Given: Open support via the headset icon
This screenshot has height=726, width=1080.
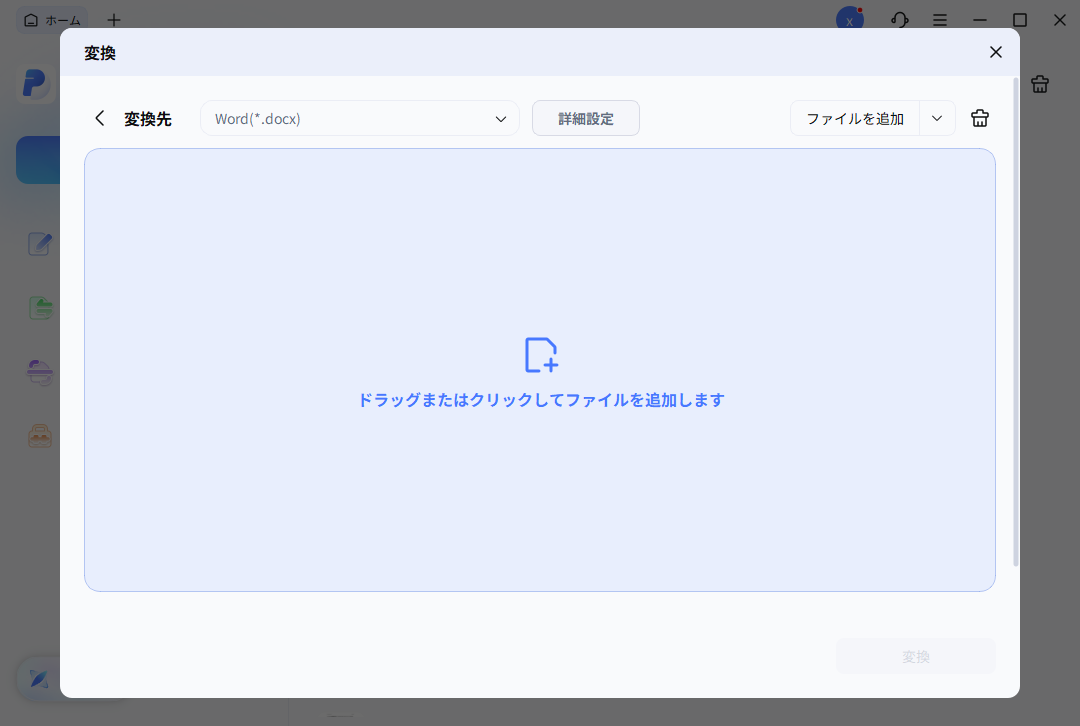Looking at the screenshot, I should pos(899,20).
